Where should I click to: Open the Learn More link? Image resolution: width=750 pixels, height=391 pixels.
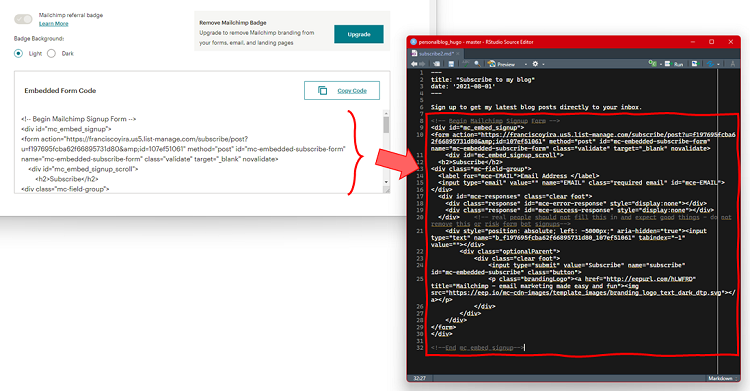coord(54,23)
